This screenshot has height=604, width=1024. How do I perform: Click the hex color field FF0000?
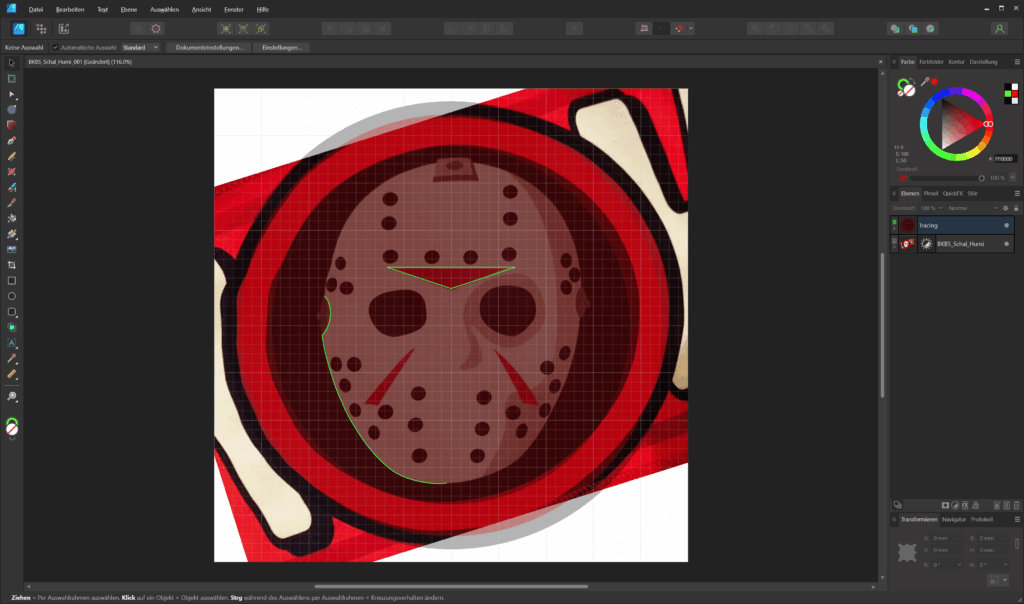coord(1003,159)
